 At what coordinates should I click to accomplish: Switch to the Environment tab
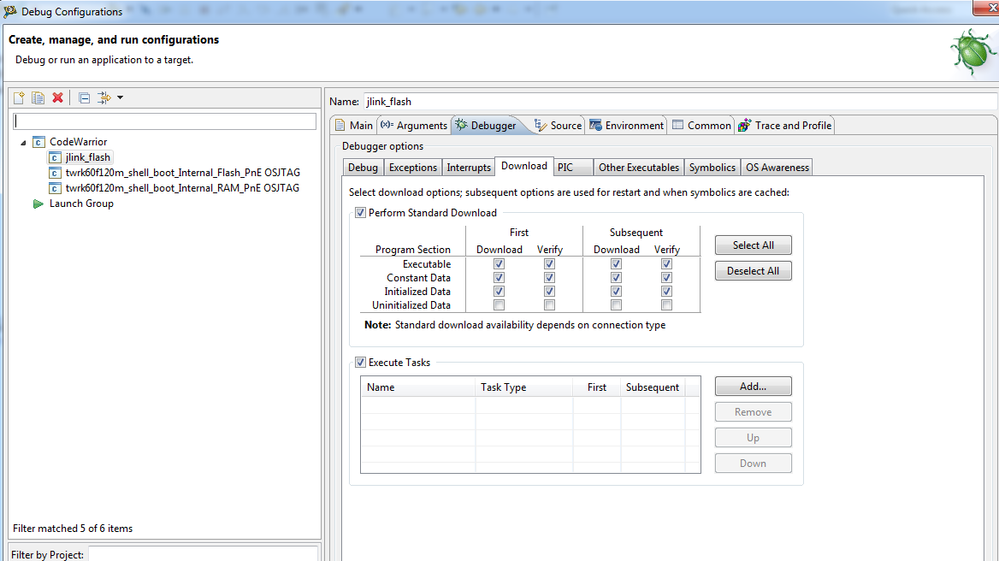point(626,125)
